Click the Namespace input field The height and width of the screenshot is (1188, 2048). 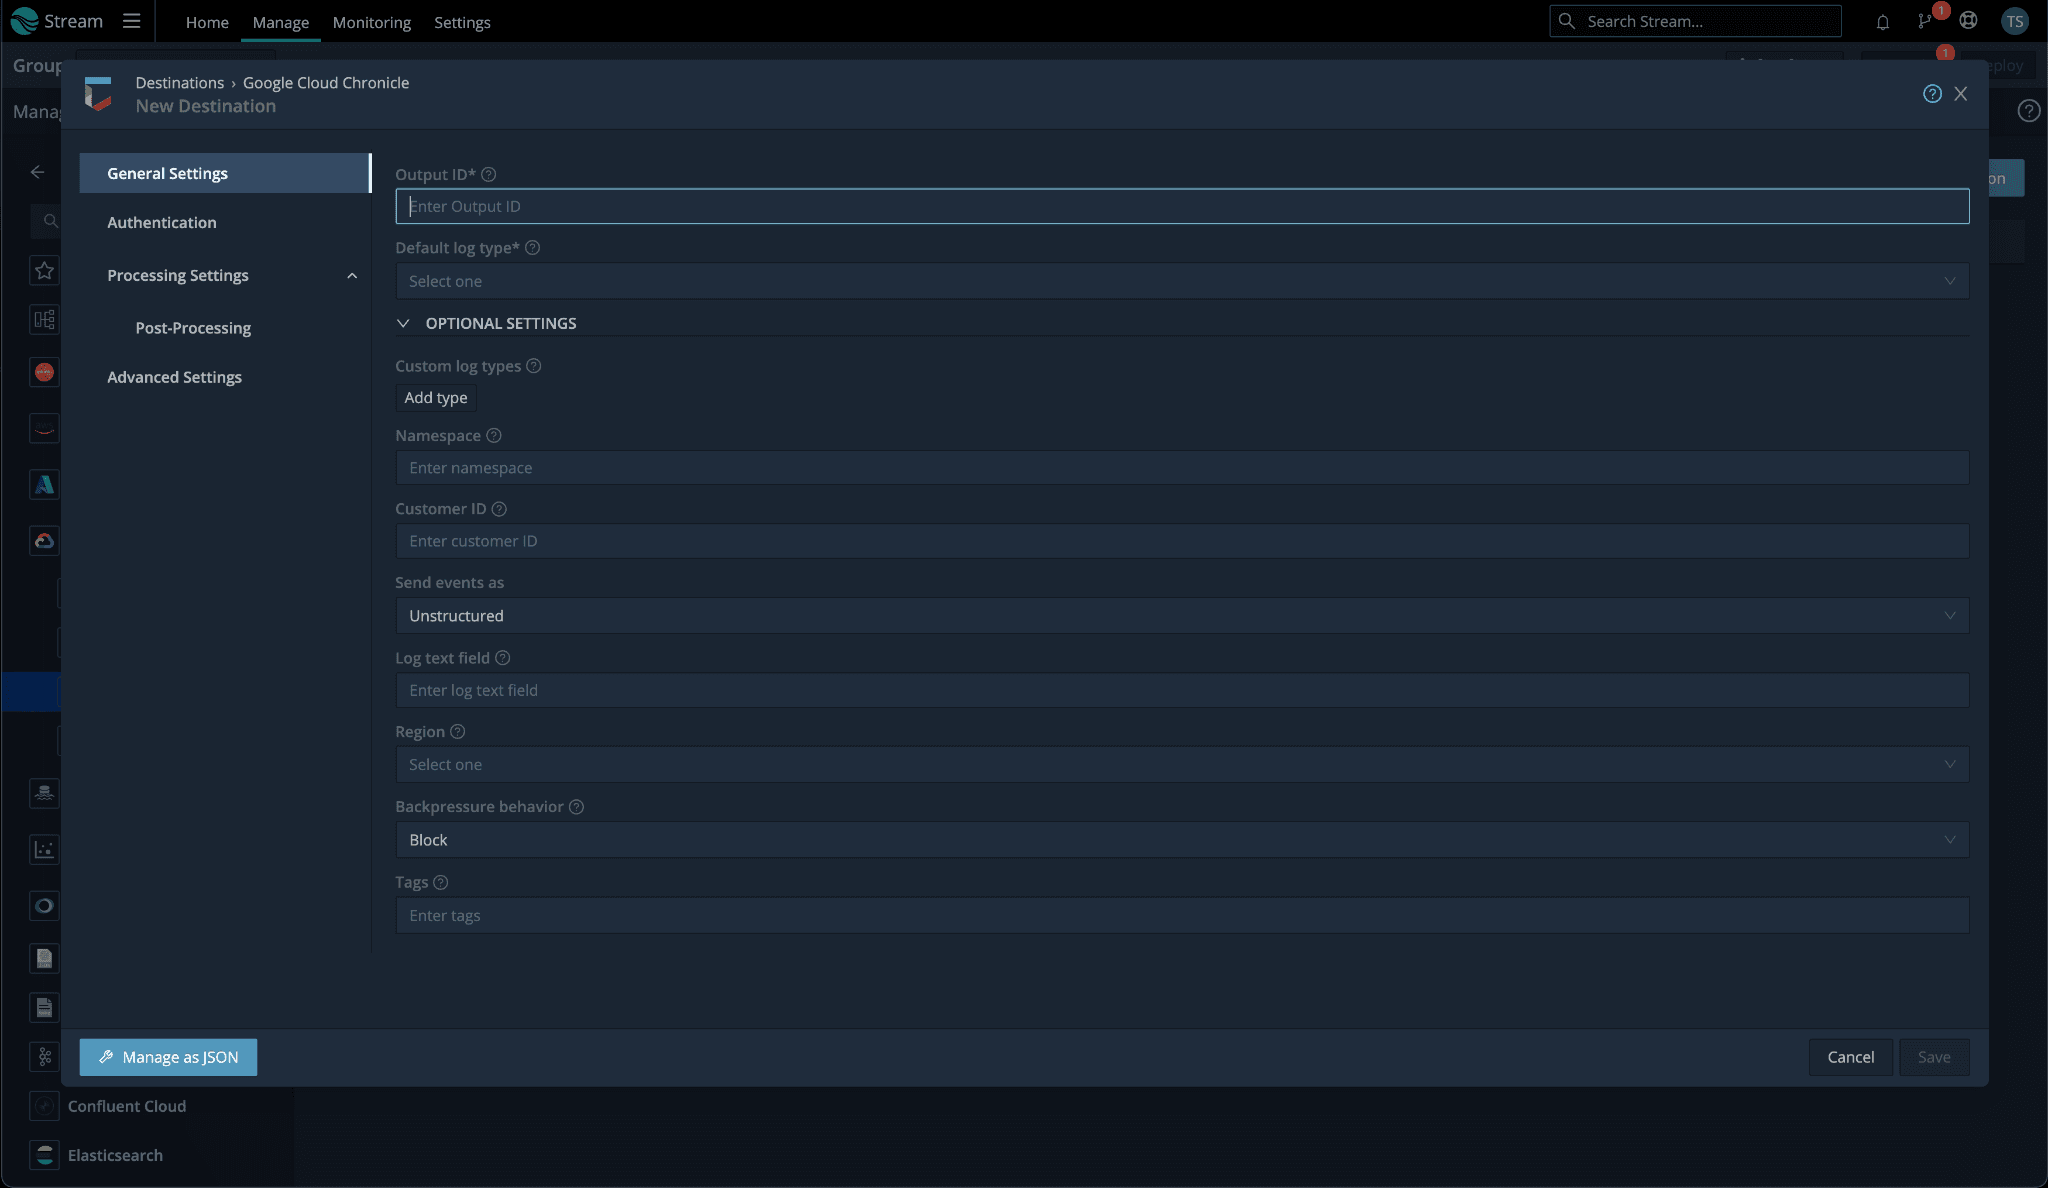1181,468
